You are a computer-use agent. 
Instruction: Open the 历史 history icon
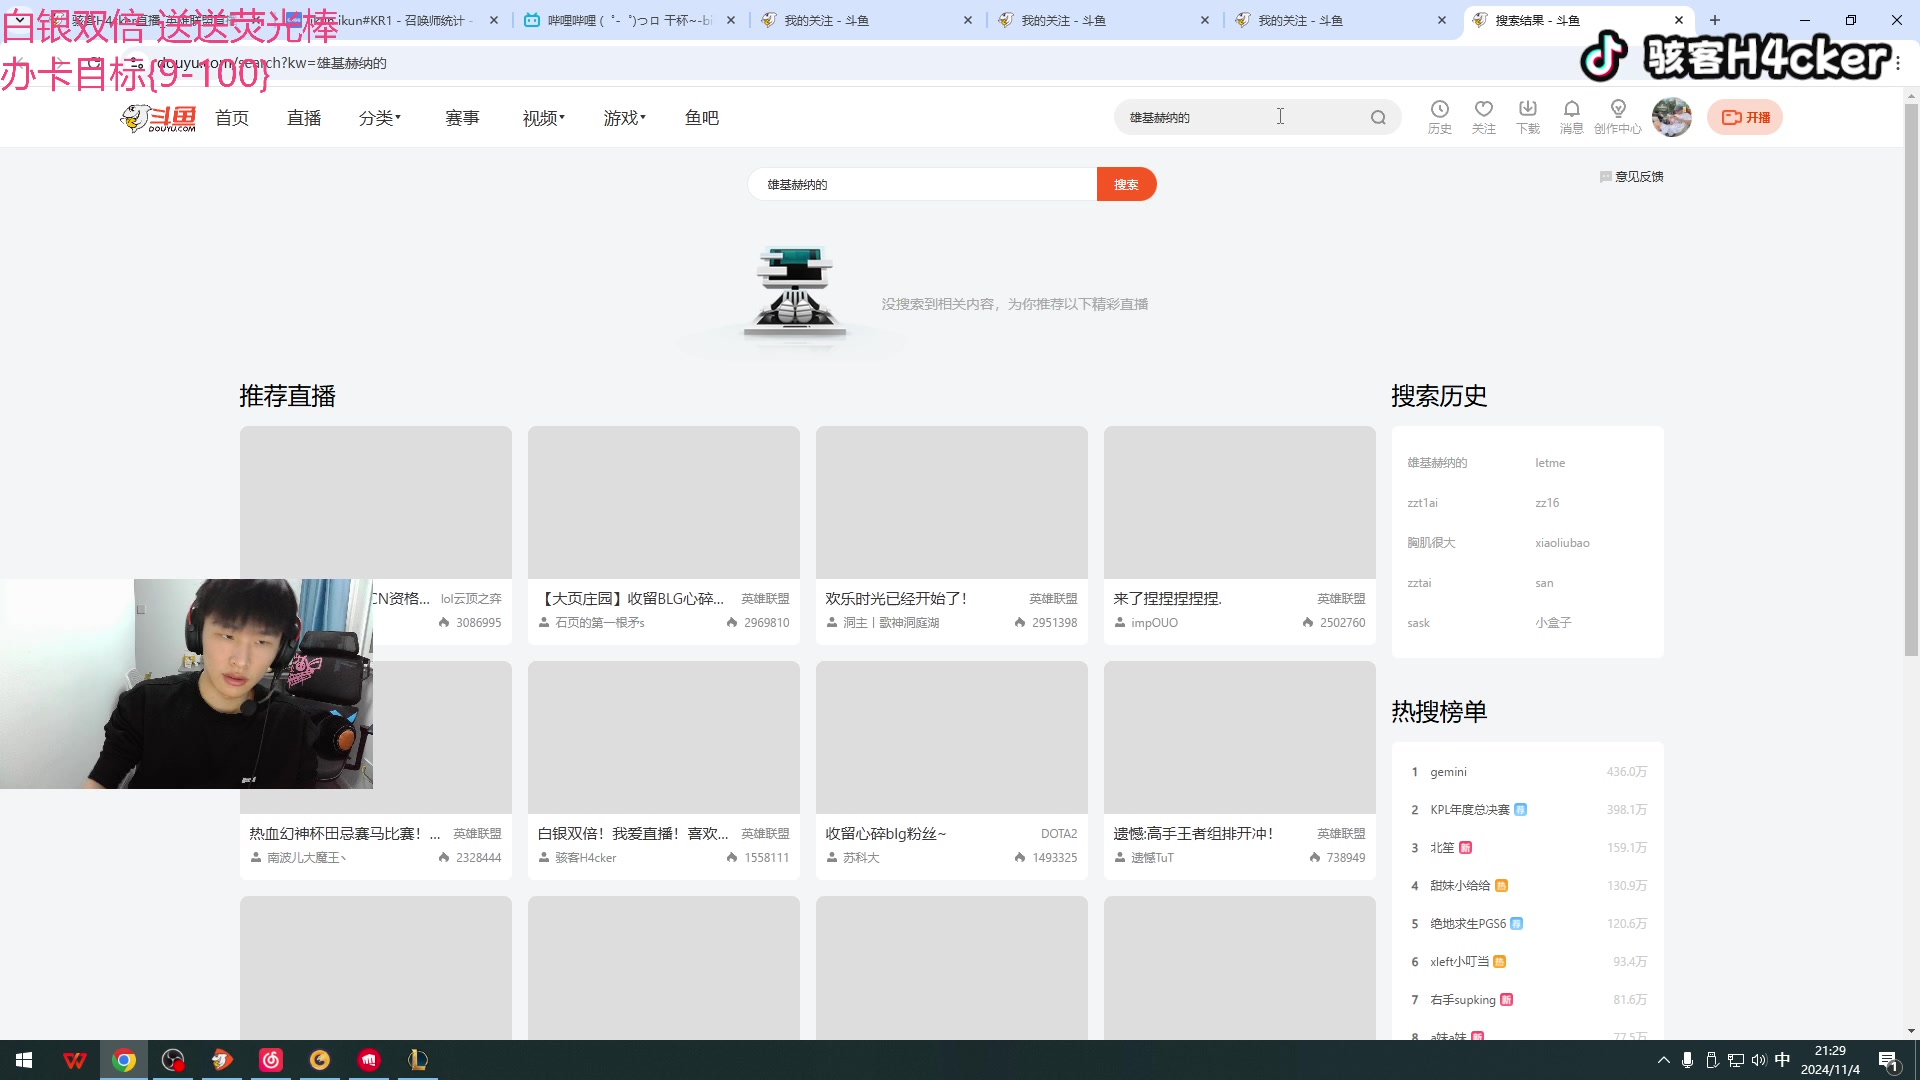tap(1440, 117)
